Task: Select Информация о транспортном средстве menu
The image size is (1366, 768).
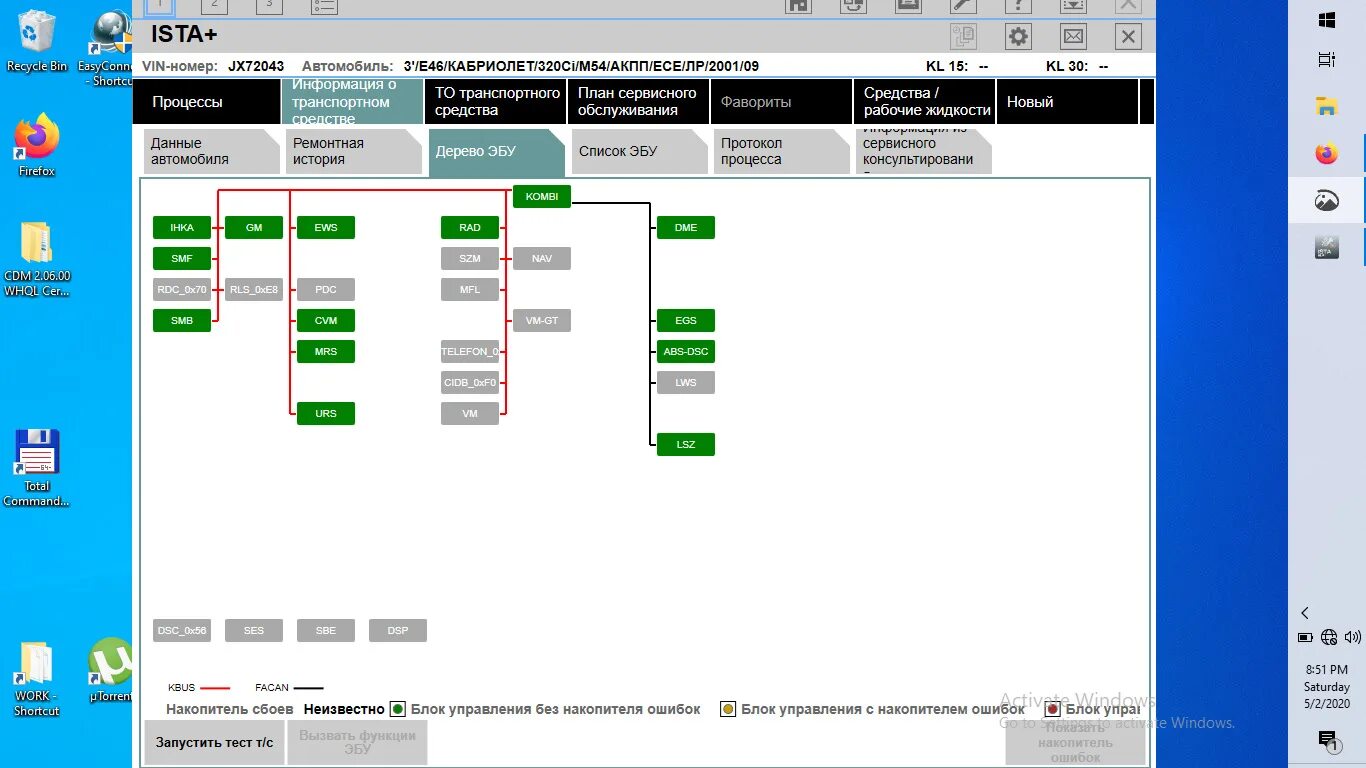Action: (353, 101)
